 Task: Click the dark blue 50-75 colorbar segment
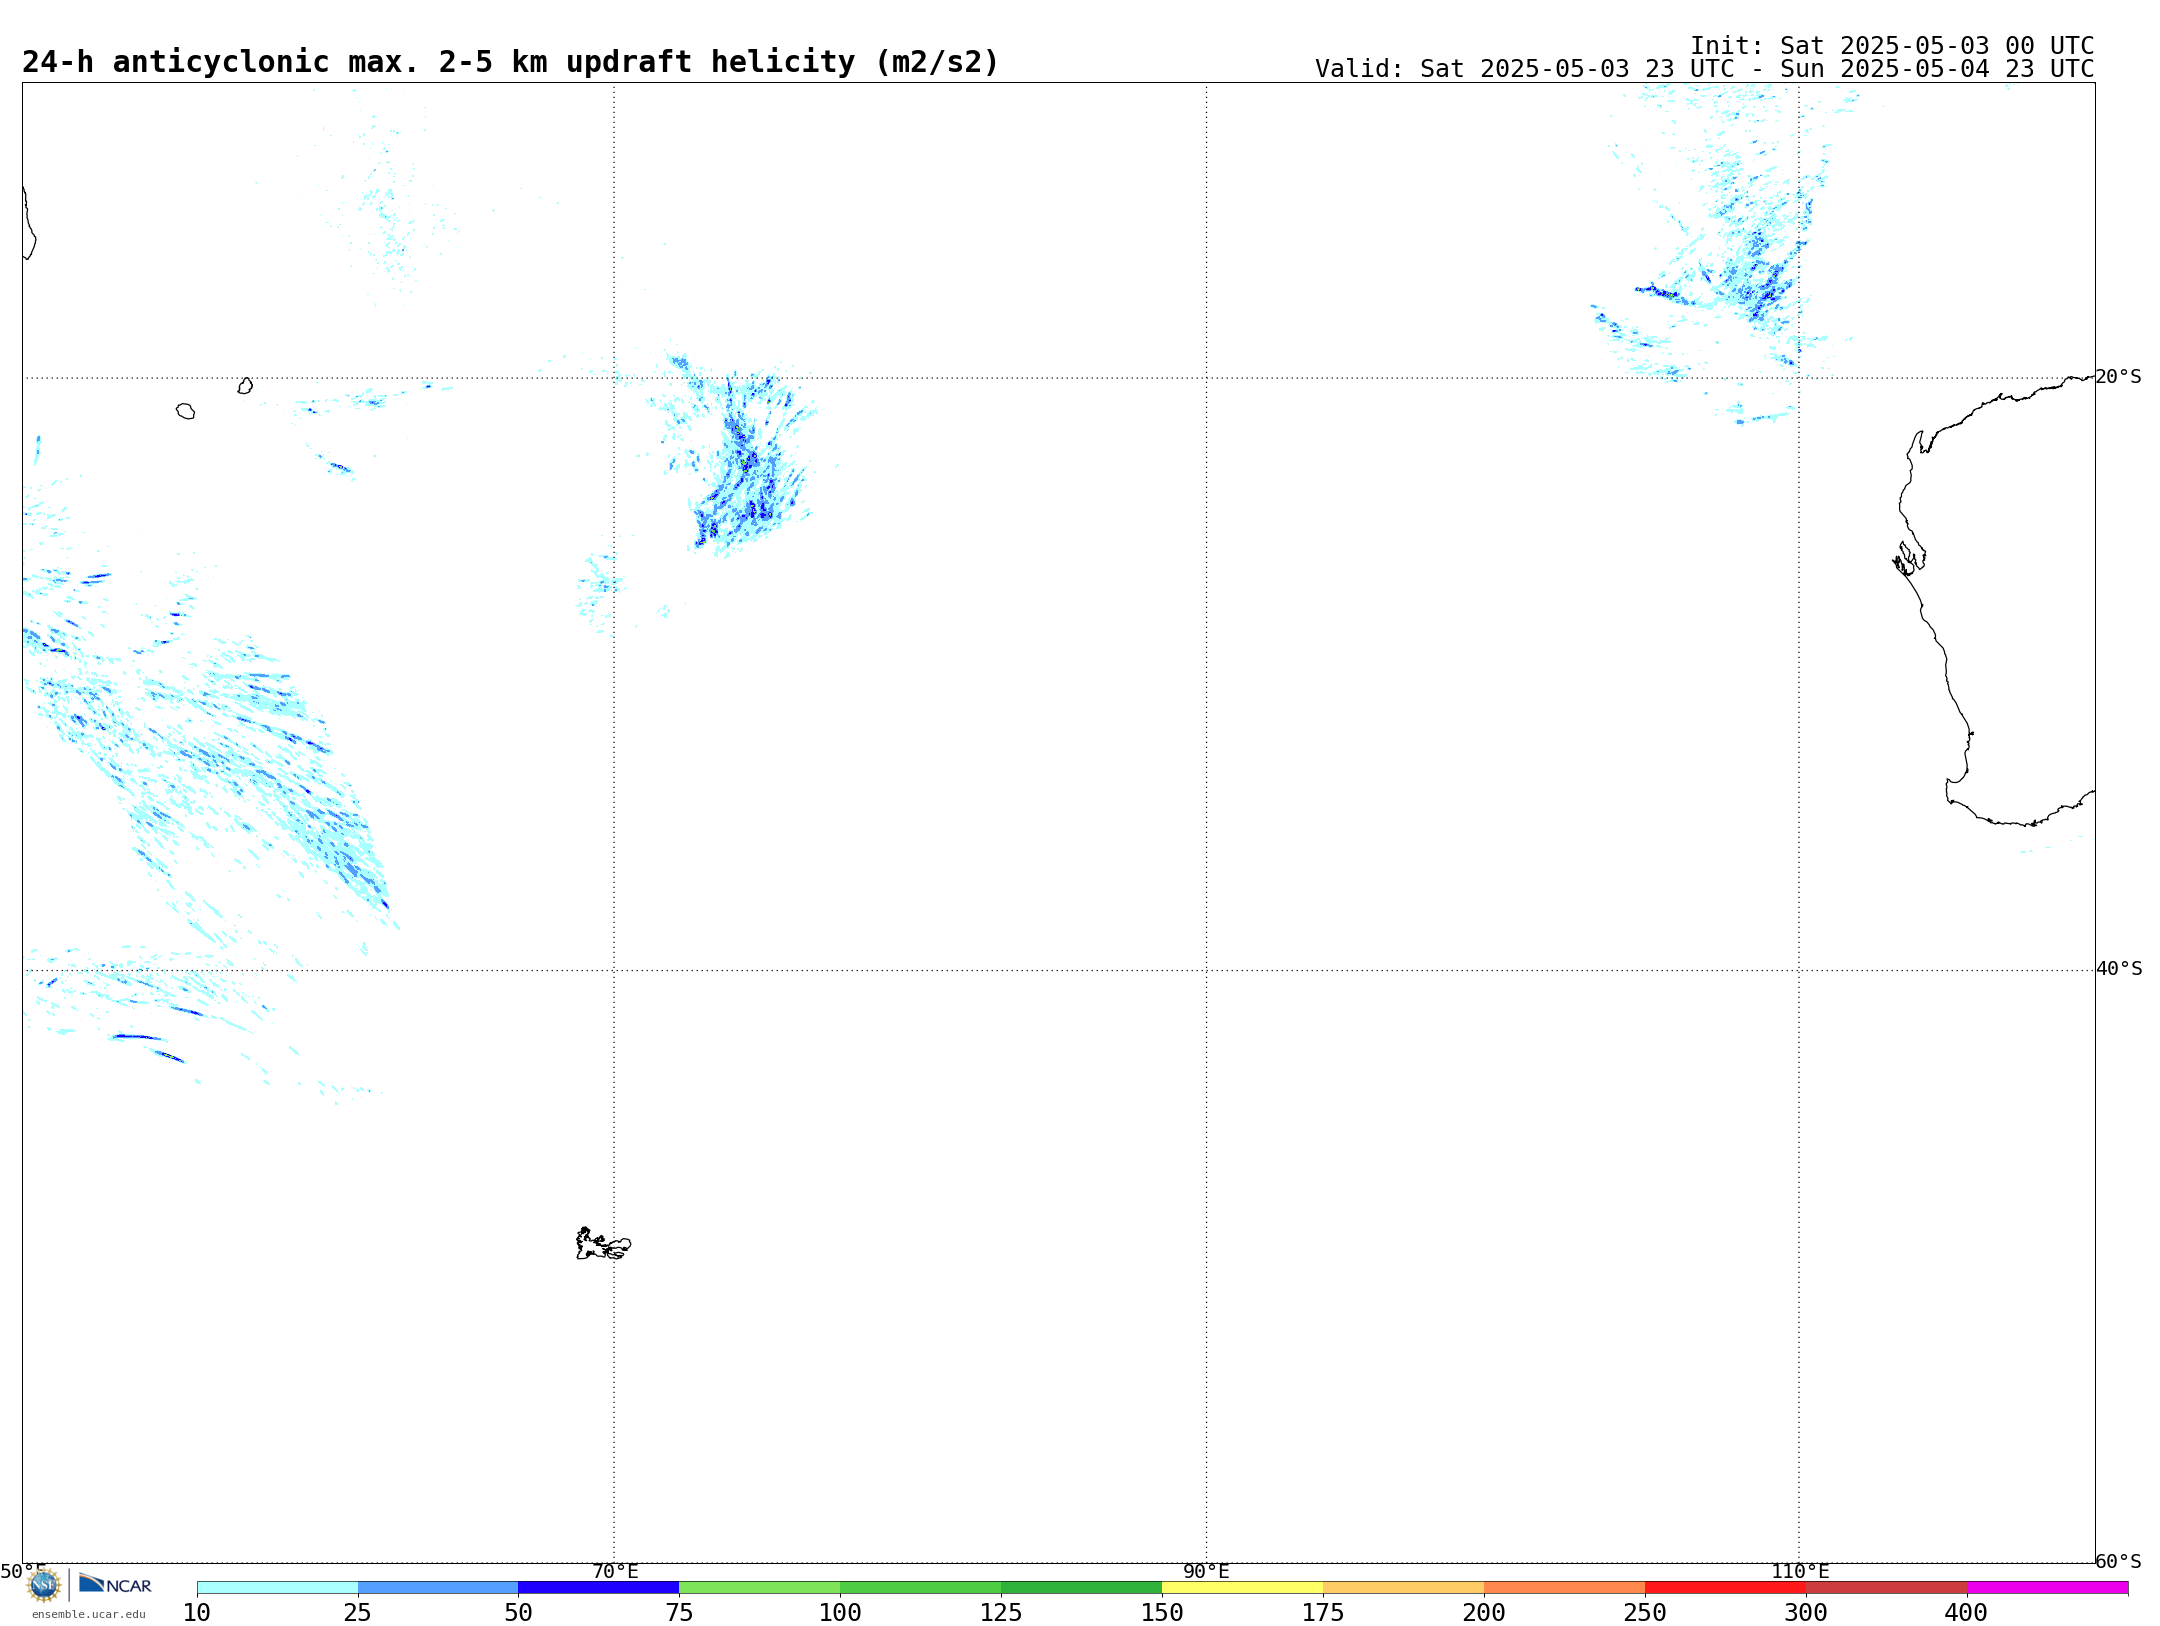pos(598,1588)
